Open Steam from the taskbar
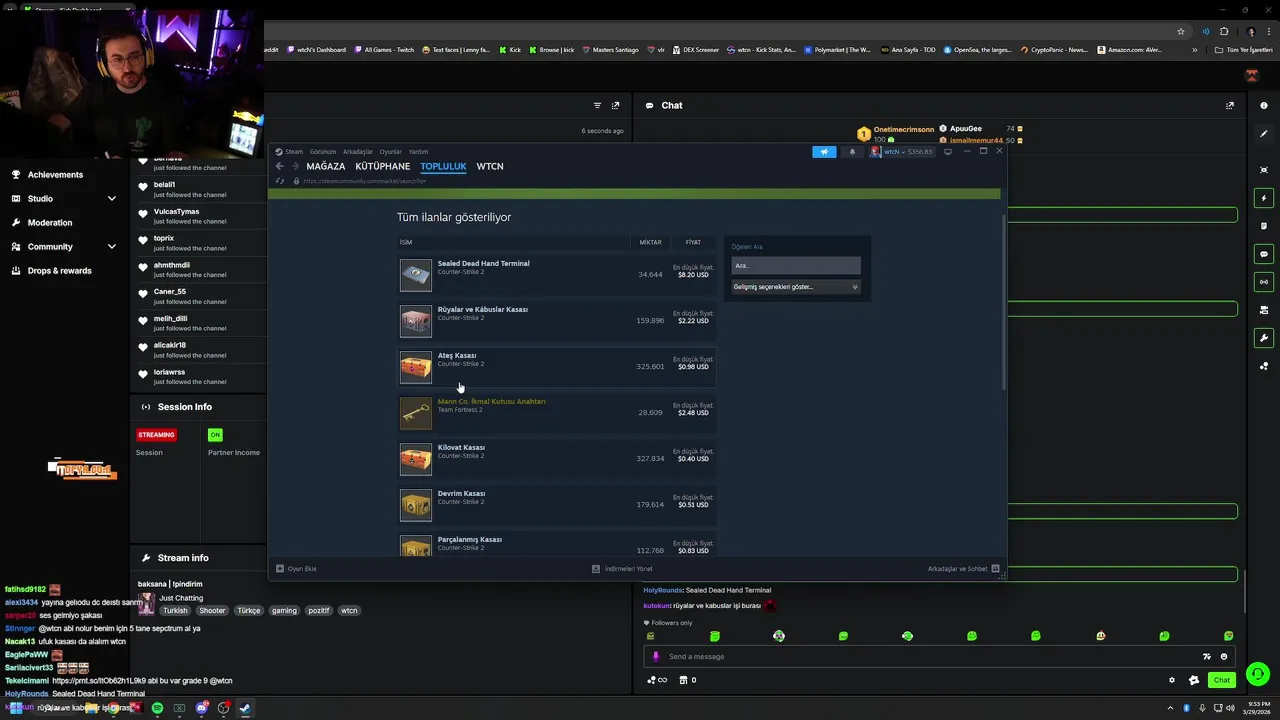 coord(245,708)
